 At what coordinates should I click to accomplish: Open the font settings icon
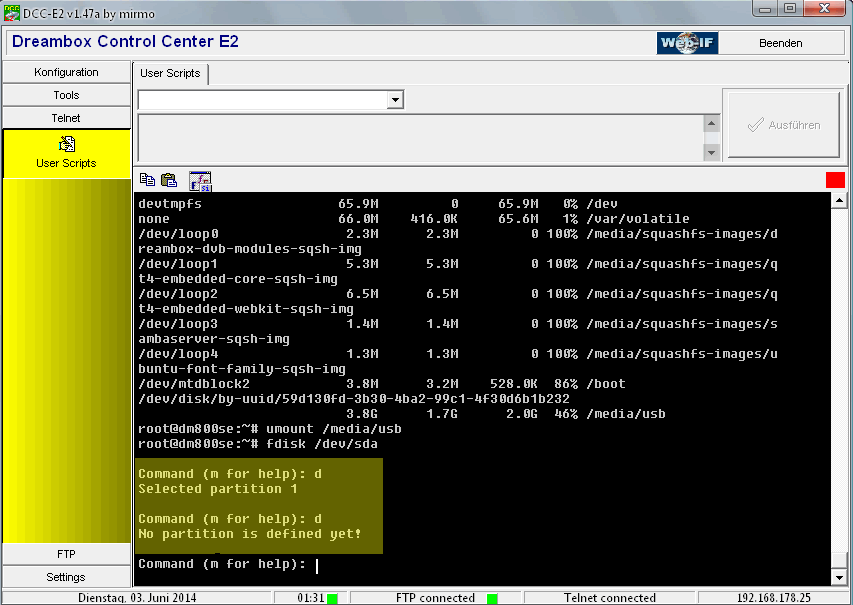tap(200, 180)
